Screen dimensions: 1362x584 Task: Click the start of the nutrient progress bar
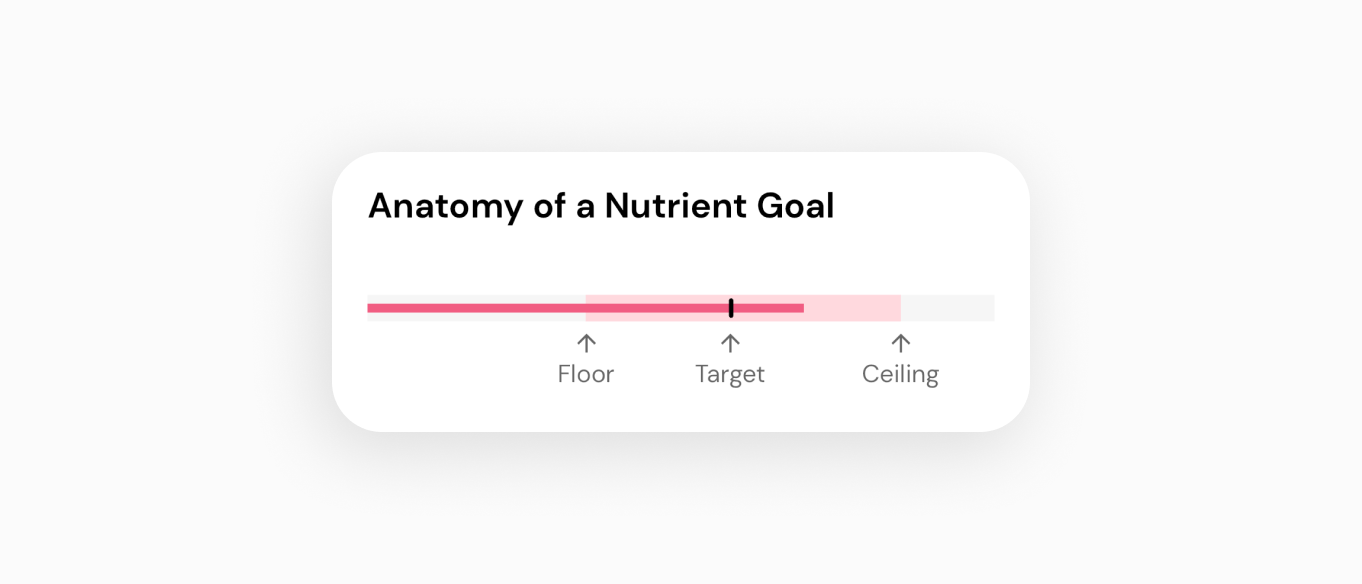[x=370, y=308]
